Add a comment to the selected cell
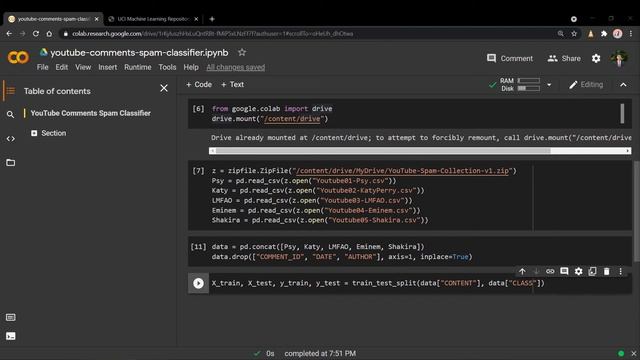640x360 pixels. tap(564, 271)
